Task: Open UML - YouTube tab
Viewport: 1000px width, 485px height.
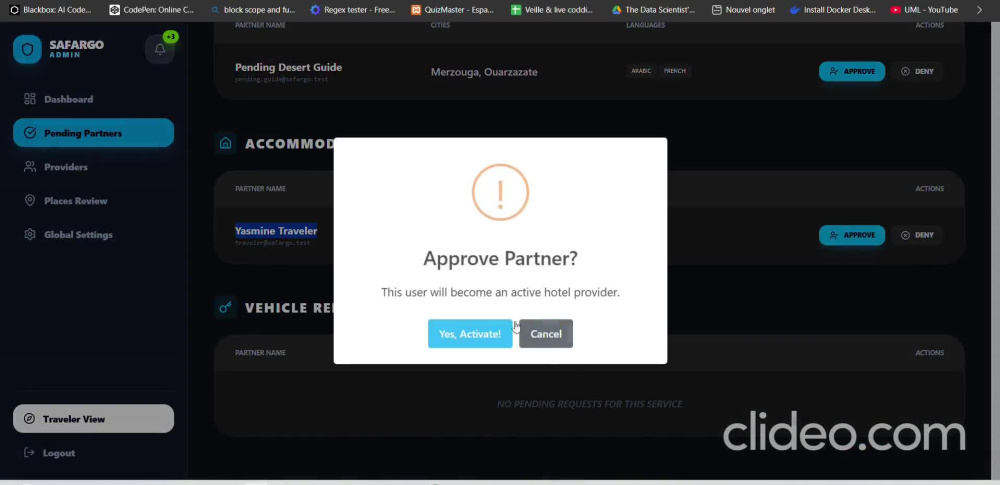Action: [925, 10]
